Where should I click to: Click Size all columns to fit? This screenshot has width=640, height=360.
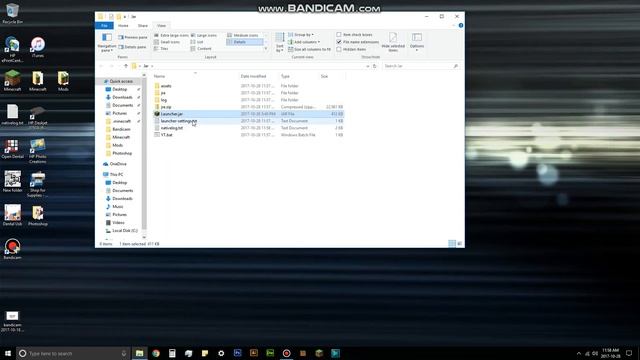310,49
